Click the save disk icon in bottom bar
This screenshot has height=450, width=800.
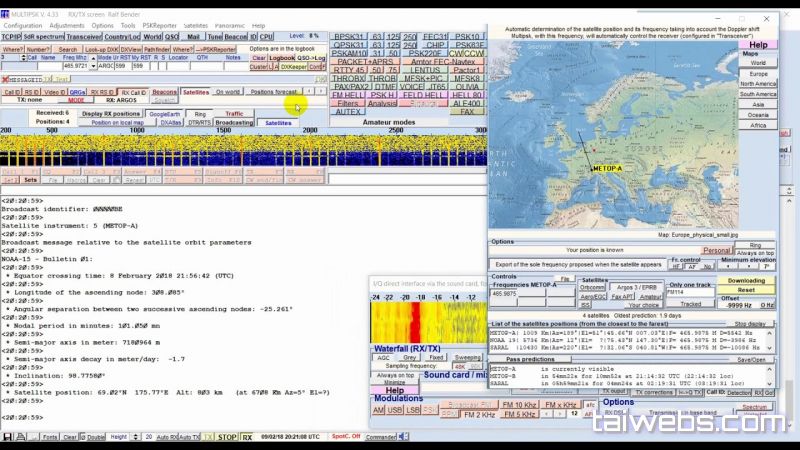click(x=7, y=437)
